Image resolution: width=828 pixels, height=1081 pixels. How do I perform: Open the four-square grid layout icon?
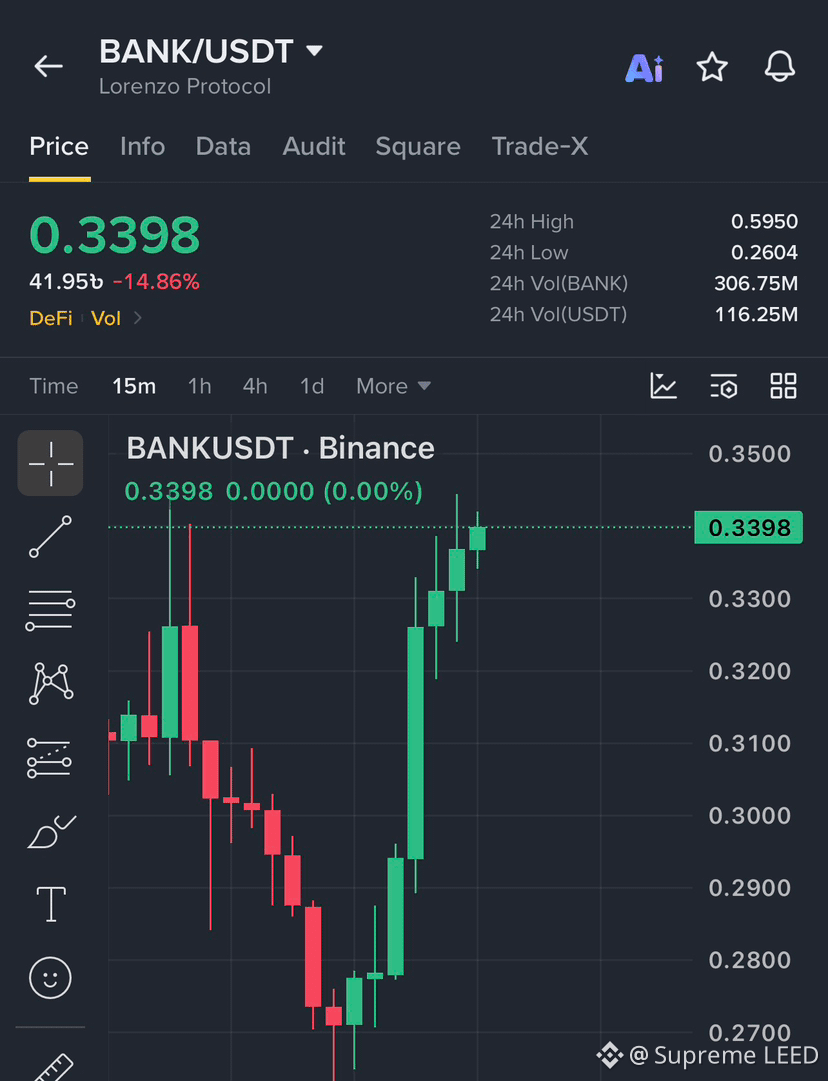[783, 386]
